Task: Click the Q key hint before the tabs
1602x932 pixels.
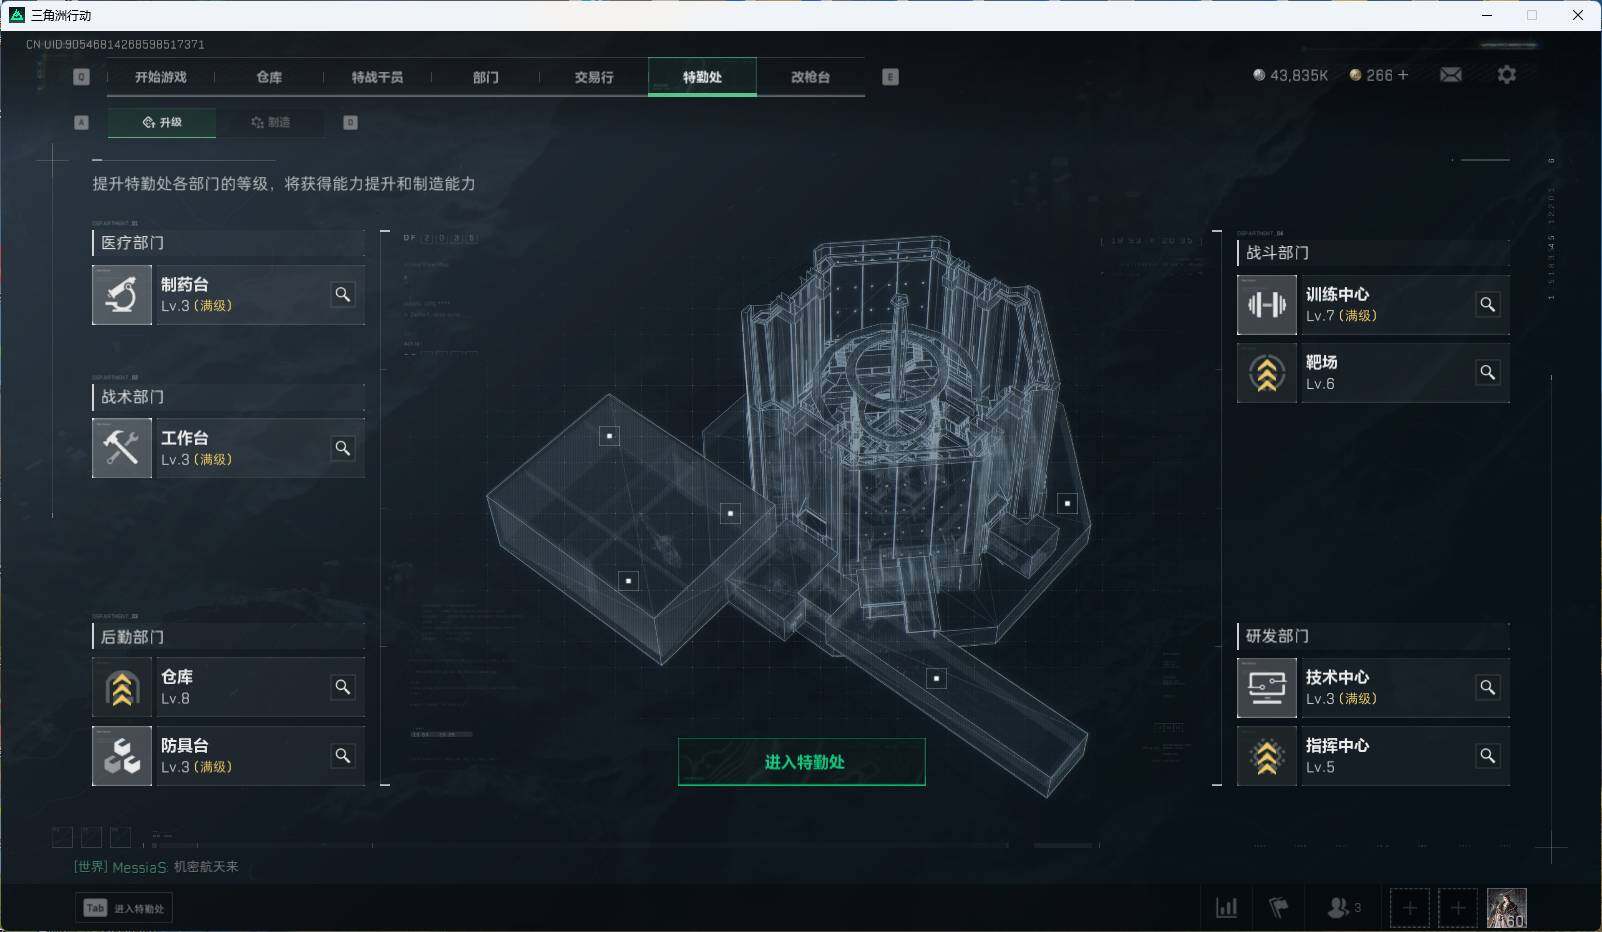Action: point(82,77)
